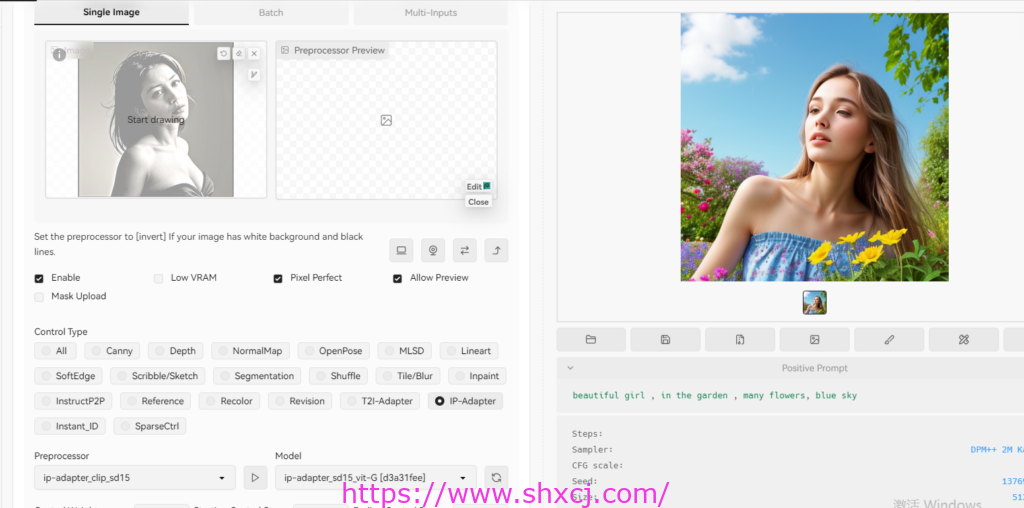This screenshot has width=1024, height=508.
Task: Click the Close button below the preprocessor preview
Action: [478, 202]
